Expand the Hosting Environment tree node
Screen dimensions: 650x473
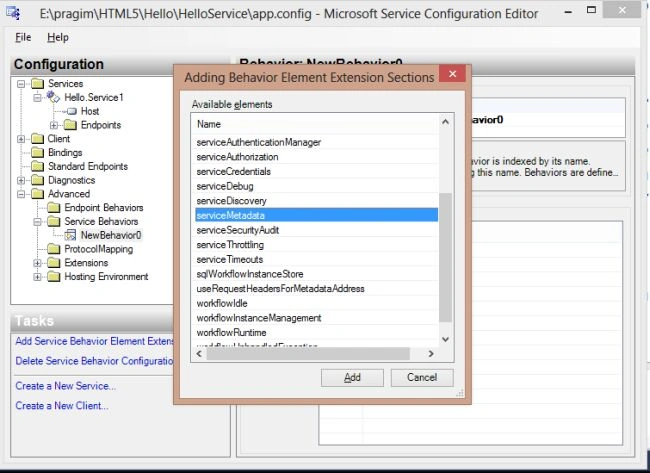37,277
